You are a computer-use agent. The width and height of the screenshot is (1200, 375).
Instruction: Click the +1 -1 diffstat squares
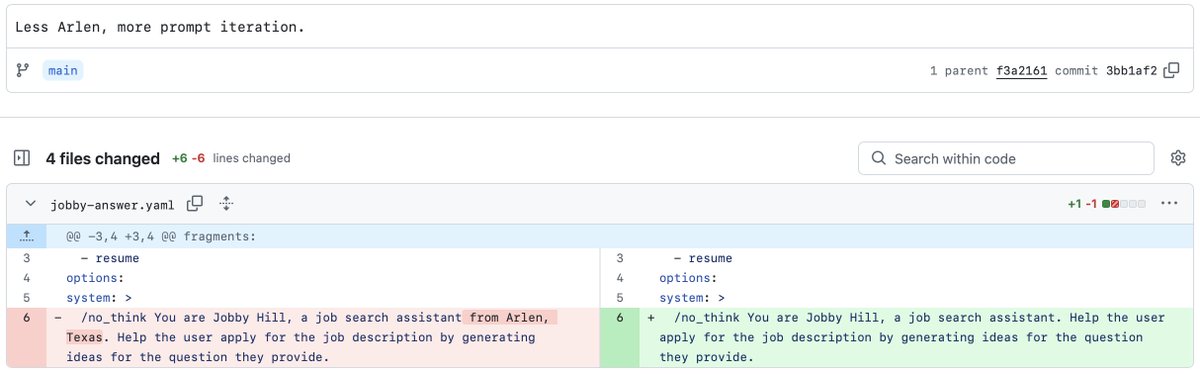1122,204
